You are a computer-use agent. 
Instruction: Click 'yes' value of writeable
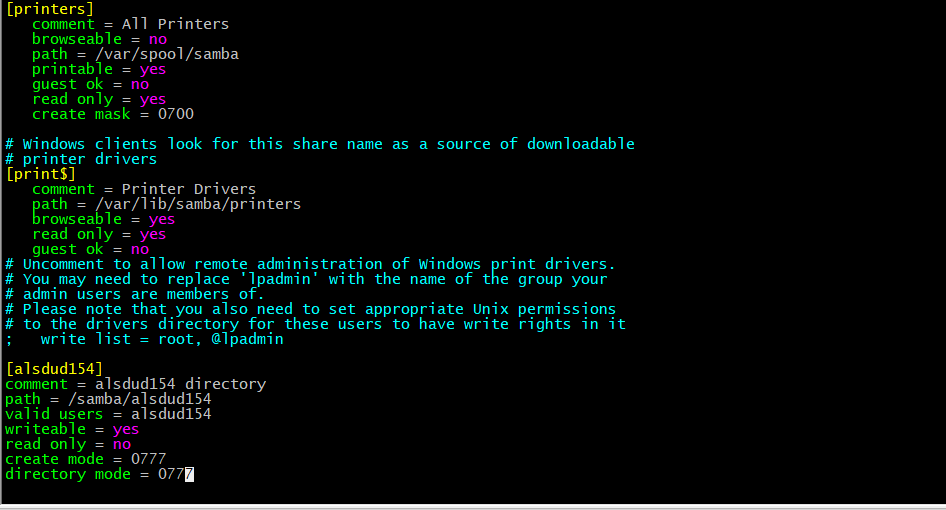pyautogui.click(x=125, y=429)
